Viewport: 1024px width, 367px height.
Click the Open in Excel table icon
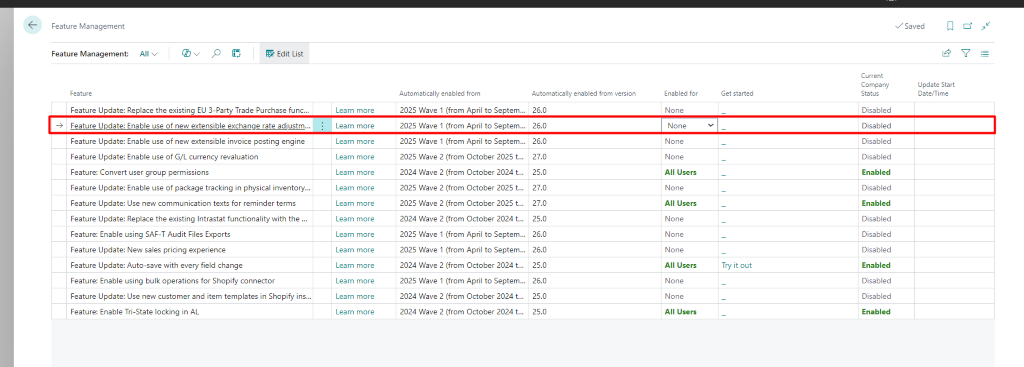(236, 54)
